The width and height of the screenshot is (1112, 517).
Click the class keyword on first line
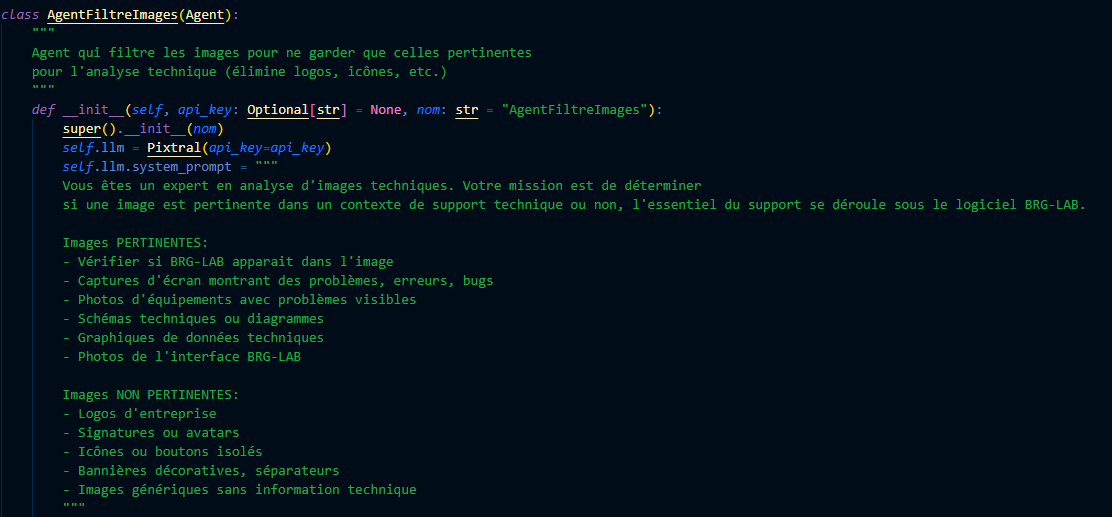click(x=20, y=14)
